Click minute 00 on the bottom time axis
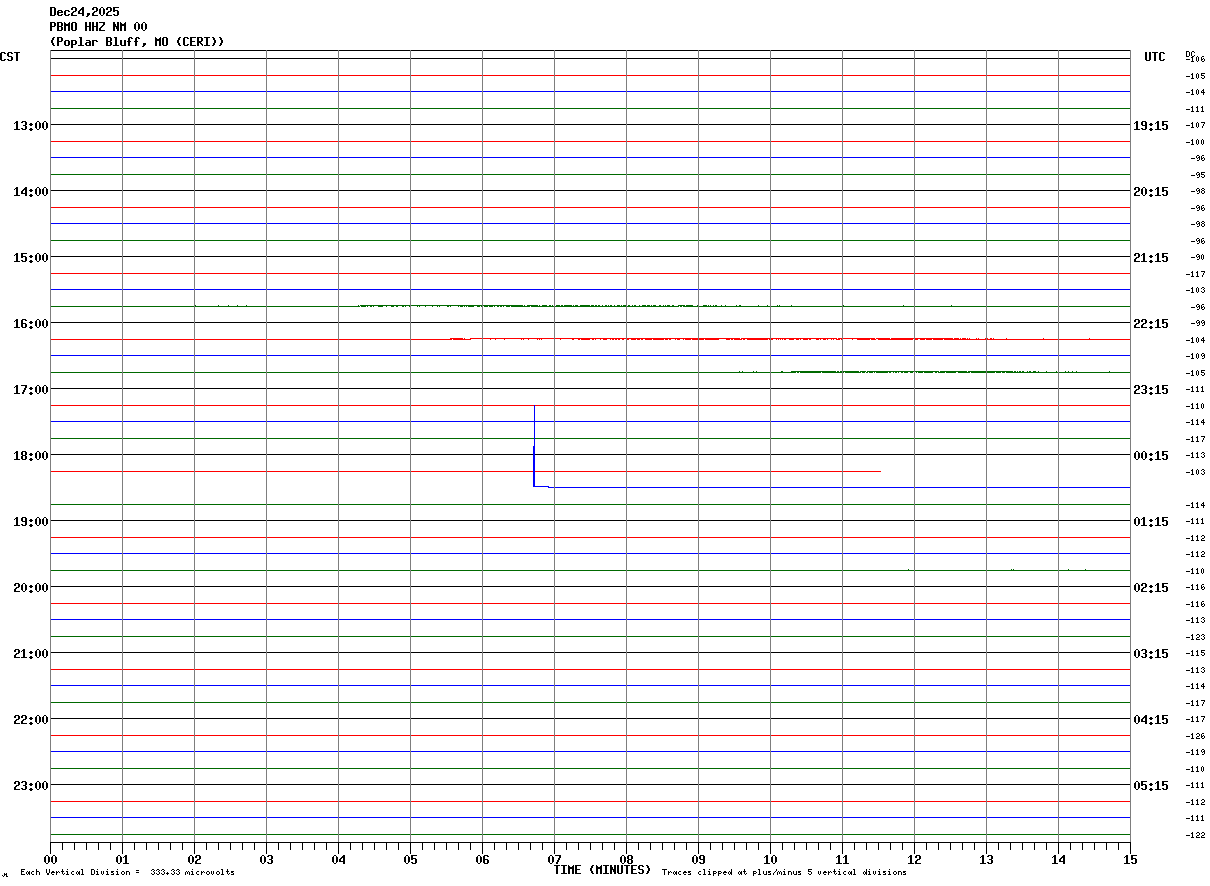 tap(51, 859)
